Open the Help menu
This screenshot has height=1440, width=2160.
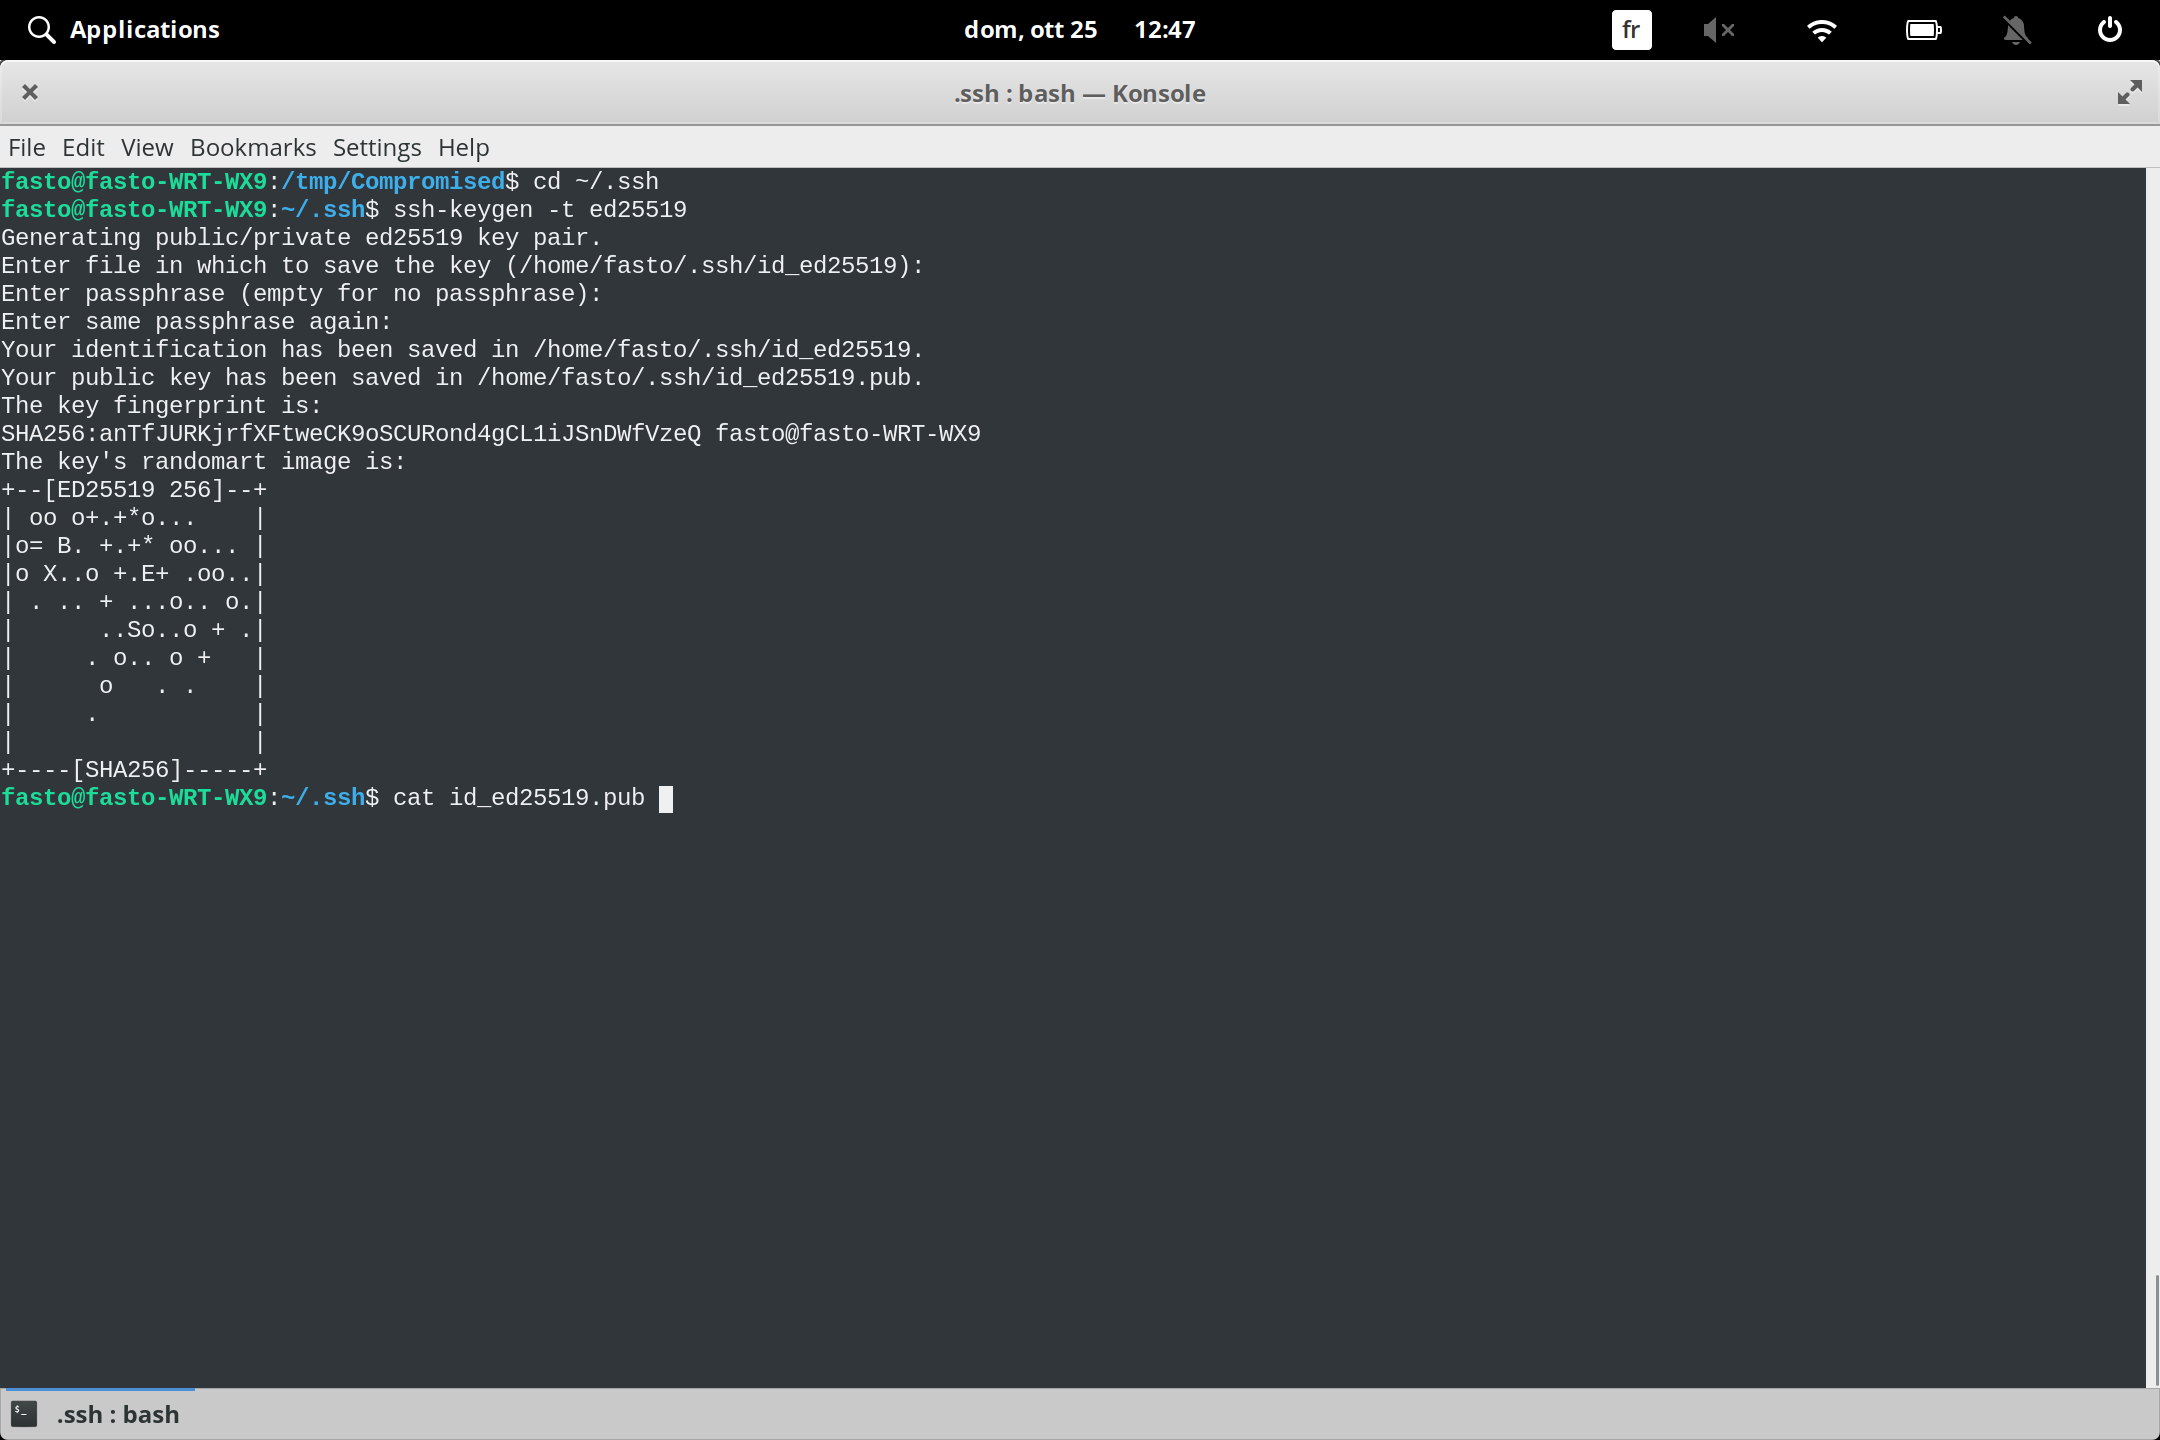click(462, 147)
